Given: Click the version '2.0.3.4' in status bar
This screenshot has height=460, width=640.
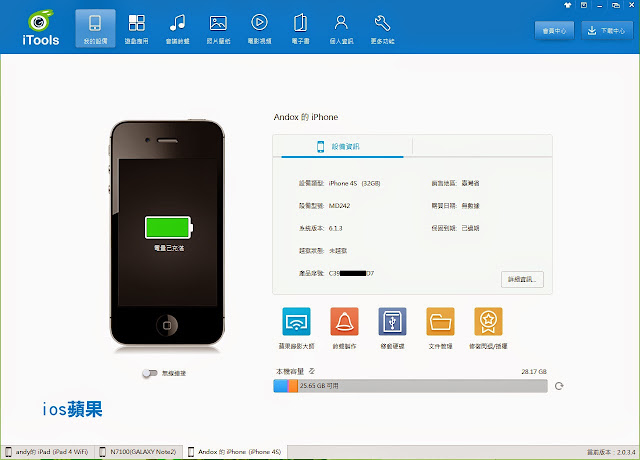Looking at the screenshot, I should point(626,452).
